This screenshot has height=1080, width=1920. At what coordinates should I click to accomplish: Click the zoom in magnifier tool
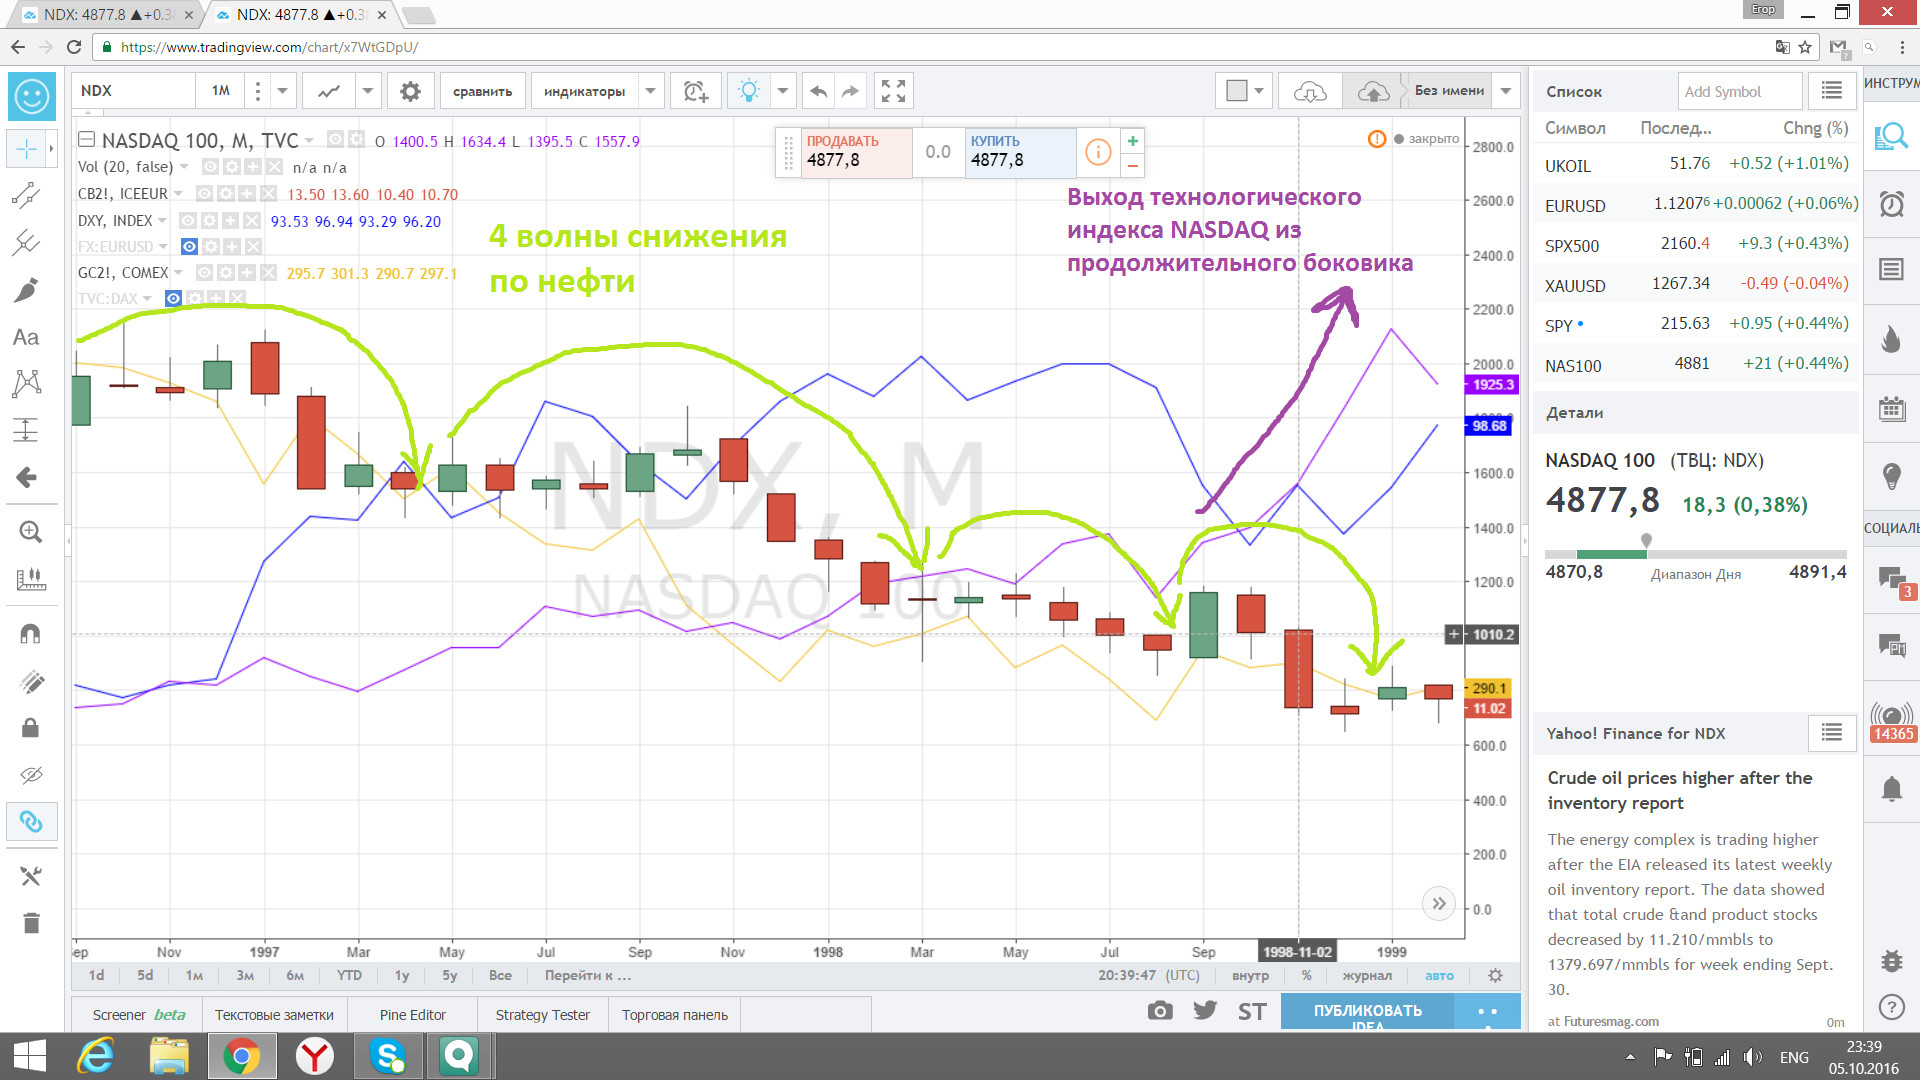coord(30,532)
